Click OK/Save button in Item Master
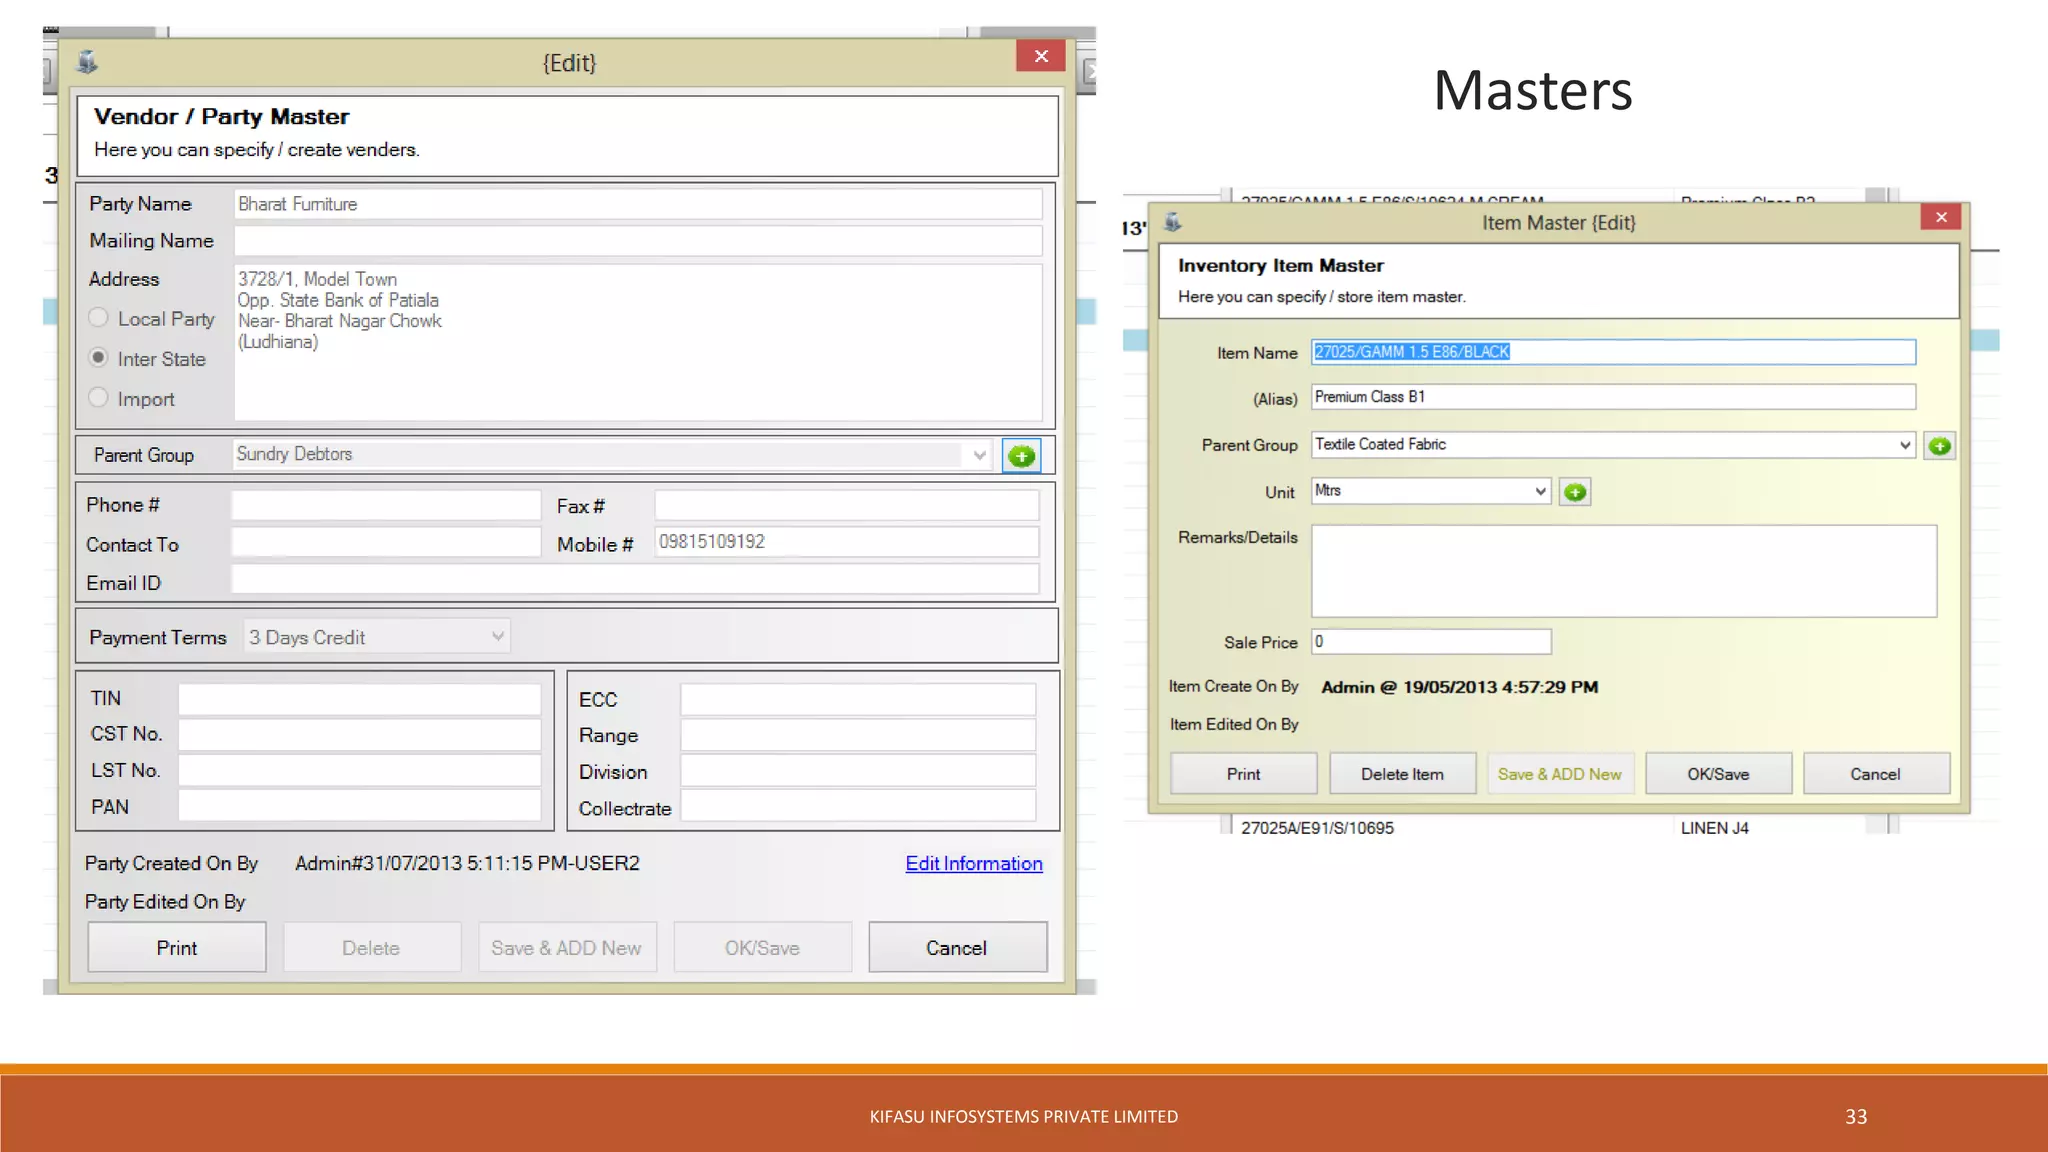This screenshot has height=1152, width=2048. click(1718, 774)
